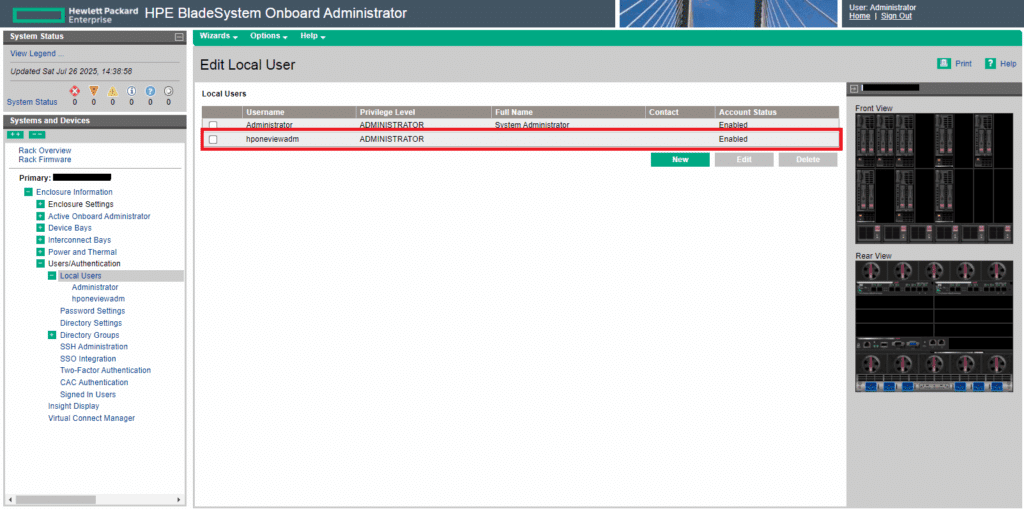Collapse the Users/Authentication node
Viewport: 1024px width, 509px height.
click(40, 263)
